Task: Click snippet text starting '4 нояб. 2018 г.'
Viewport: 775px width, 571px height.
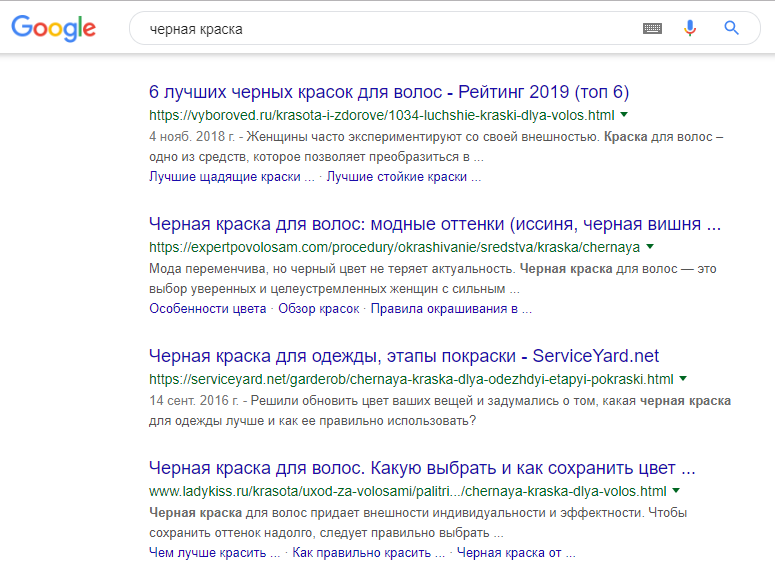Action: coord(436,147)
